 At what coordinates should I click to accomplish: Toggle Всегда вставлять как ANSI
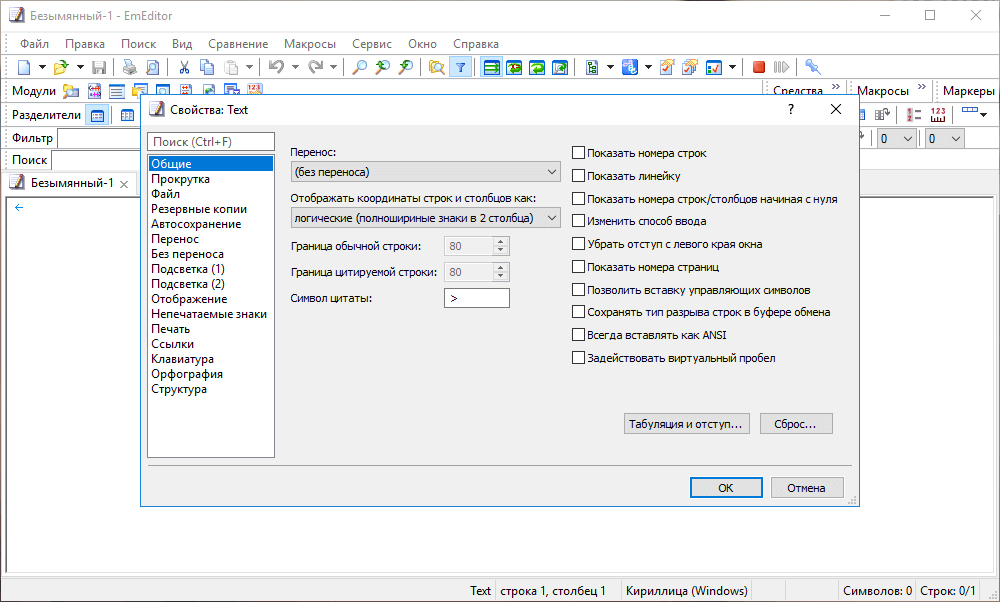(x=578, y=335)
